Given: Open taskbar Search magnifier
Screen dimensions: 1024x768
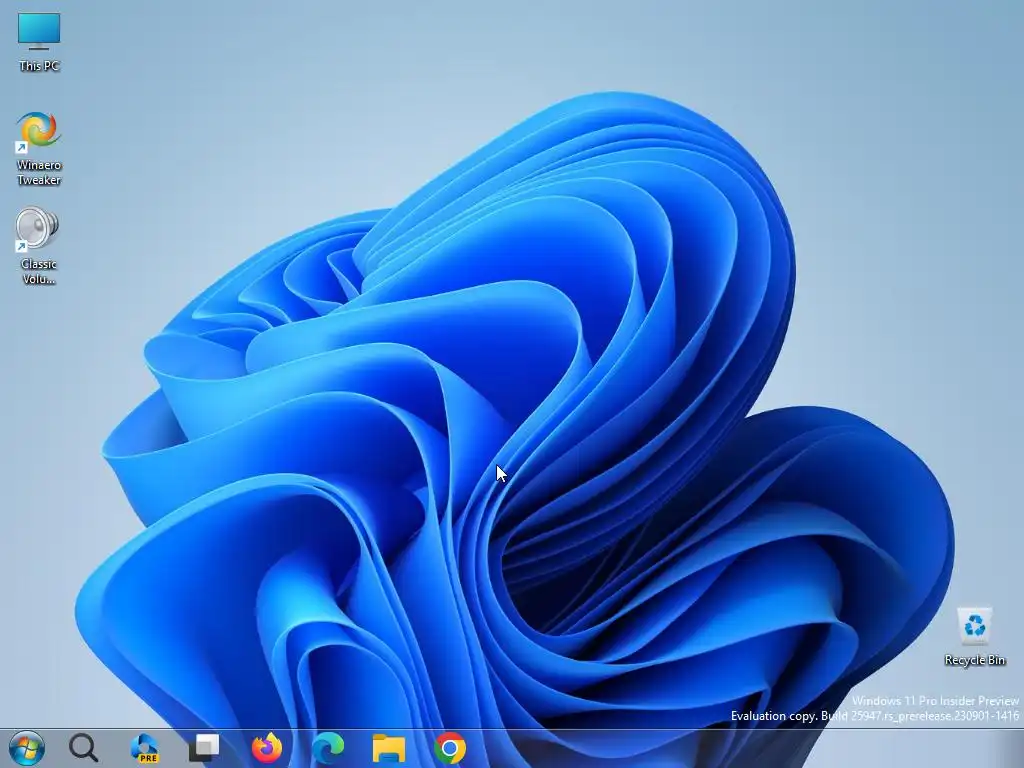Looking at the screenshot, I should 84,748.
